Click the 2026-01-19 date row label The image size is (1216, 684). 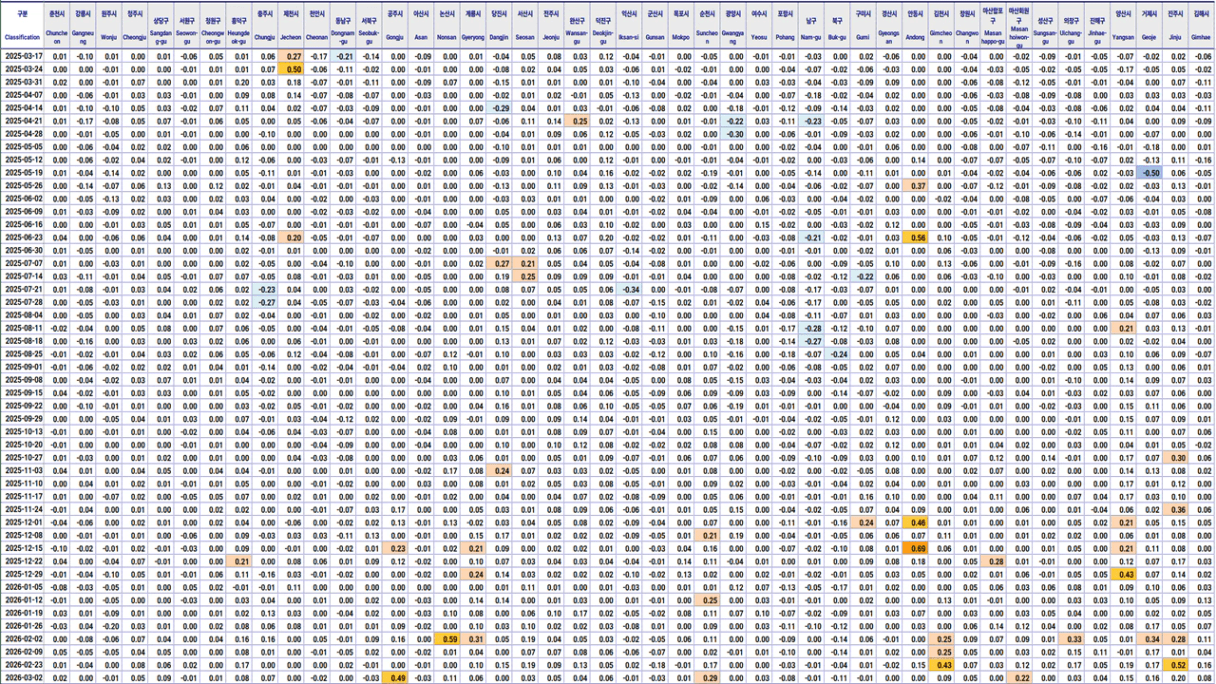pos(23,613)
